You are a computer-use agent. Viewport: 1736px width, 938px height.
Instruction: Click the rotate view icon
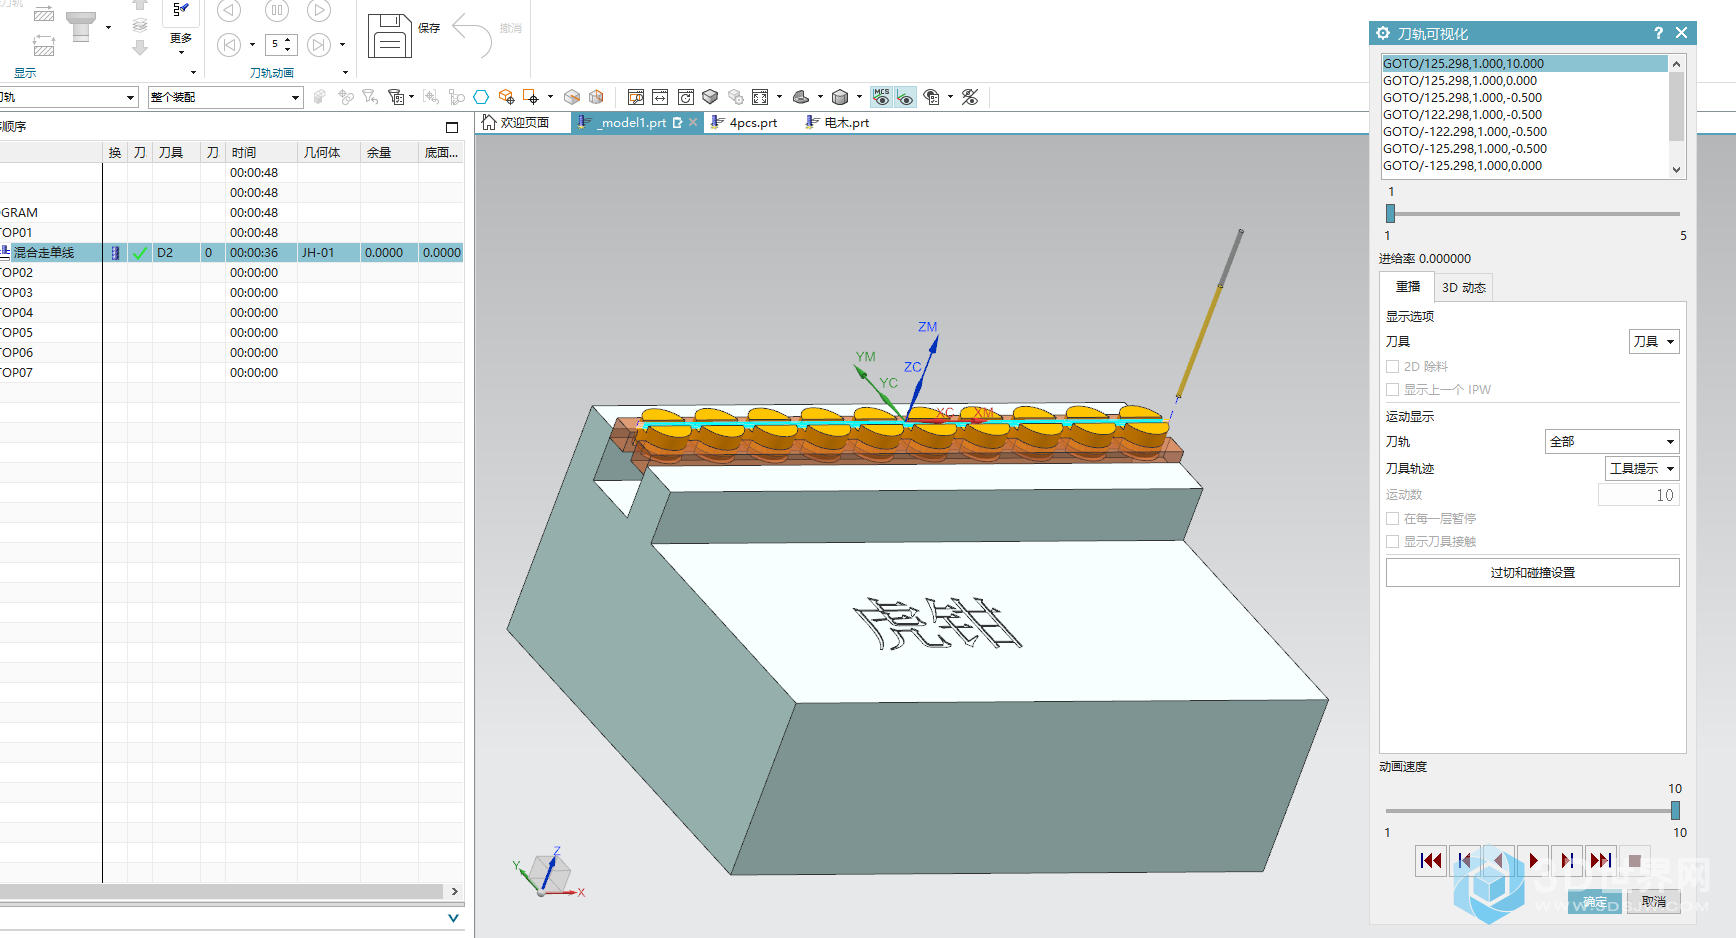click(685, 97)
